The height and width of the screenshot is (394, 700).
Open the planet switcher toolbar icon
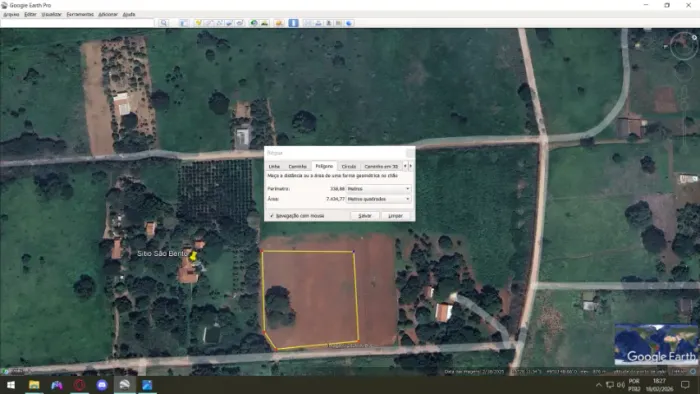[279, 23]
